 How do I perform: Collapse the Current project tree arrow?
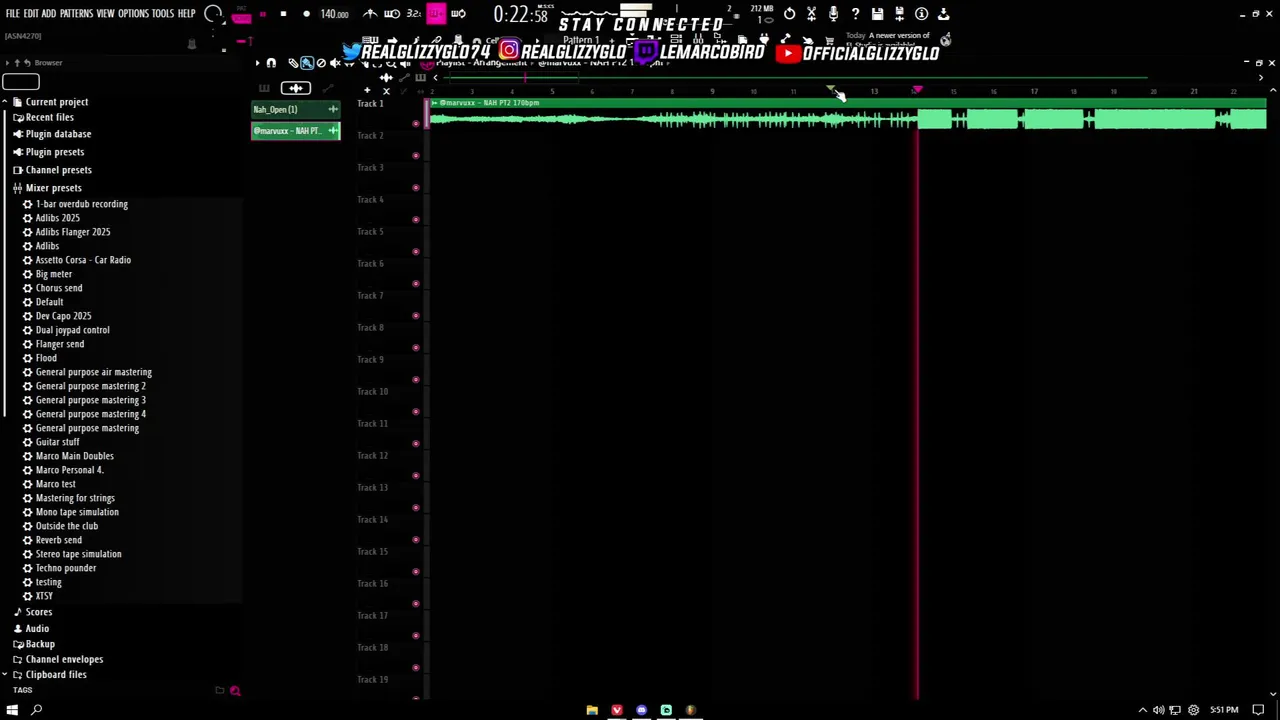[x=5, y=102]
